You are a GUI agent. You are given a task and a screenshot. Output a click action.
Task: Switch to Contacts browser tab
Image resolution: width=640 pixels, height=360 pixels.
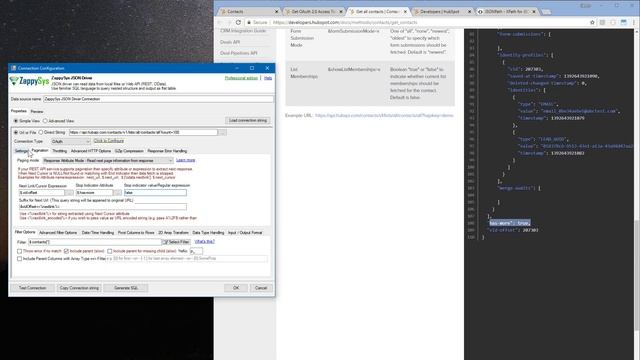[247, 12]
